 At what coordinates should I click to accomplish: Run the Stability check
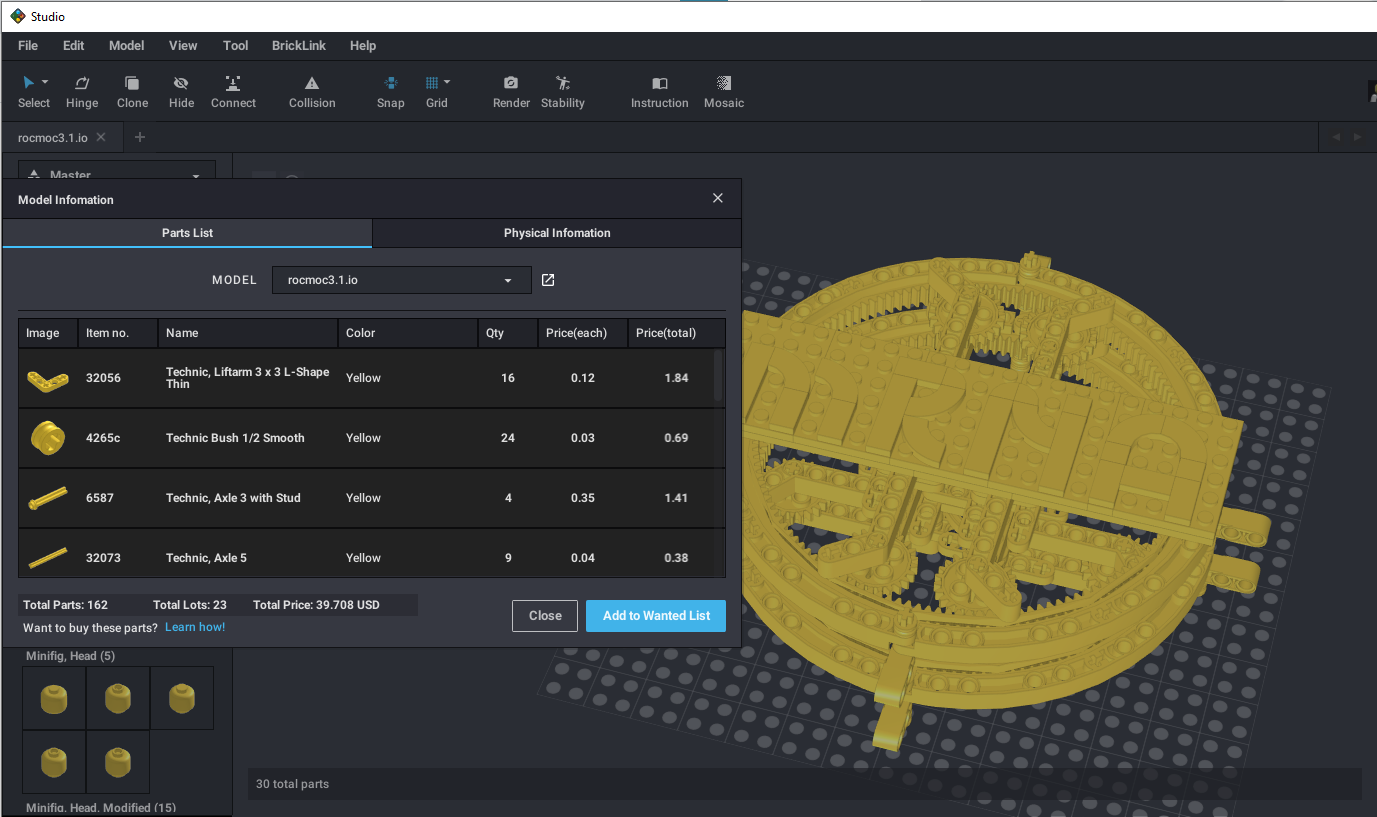click(x=563, y=92)
